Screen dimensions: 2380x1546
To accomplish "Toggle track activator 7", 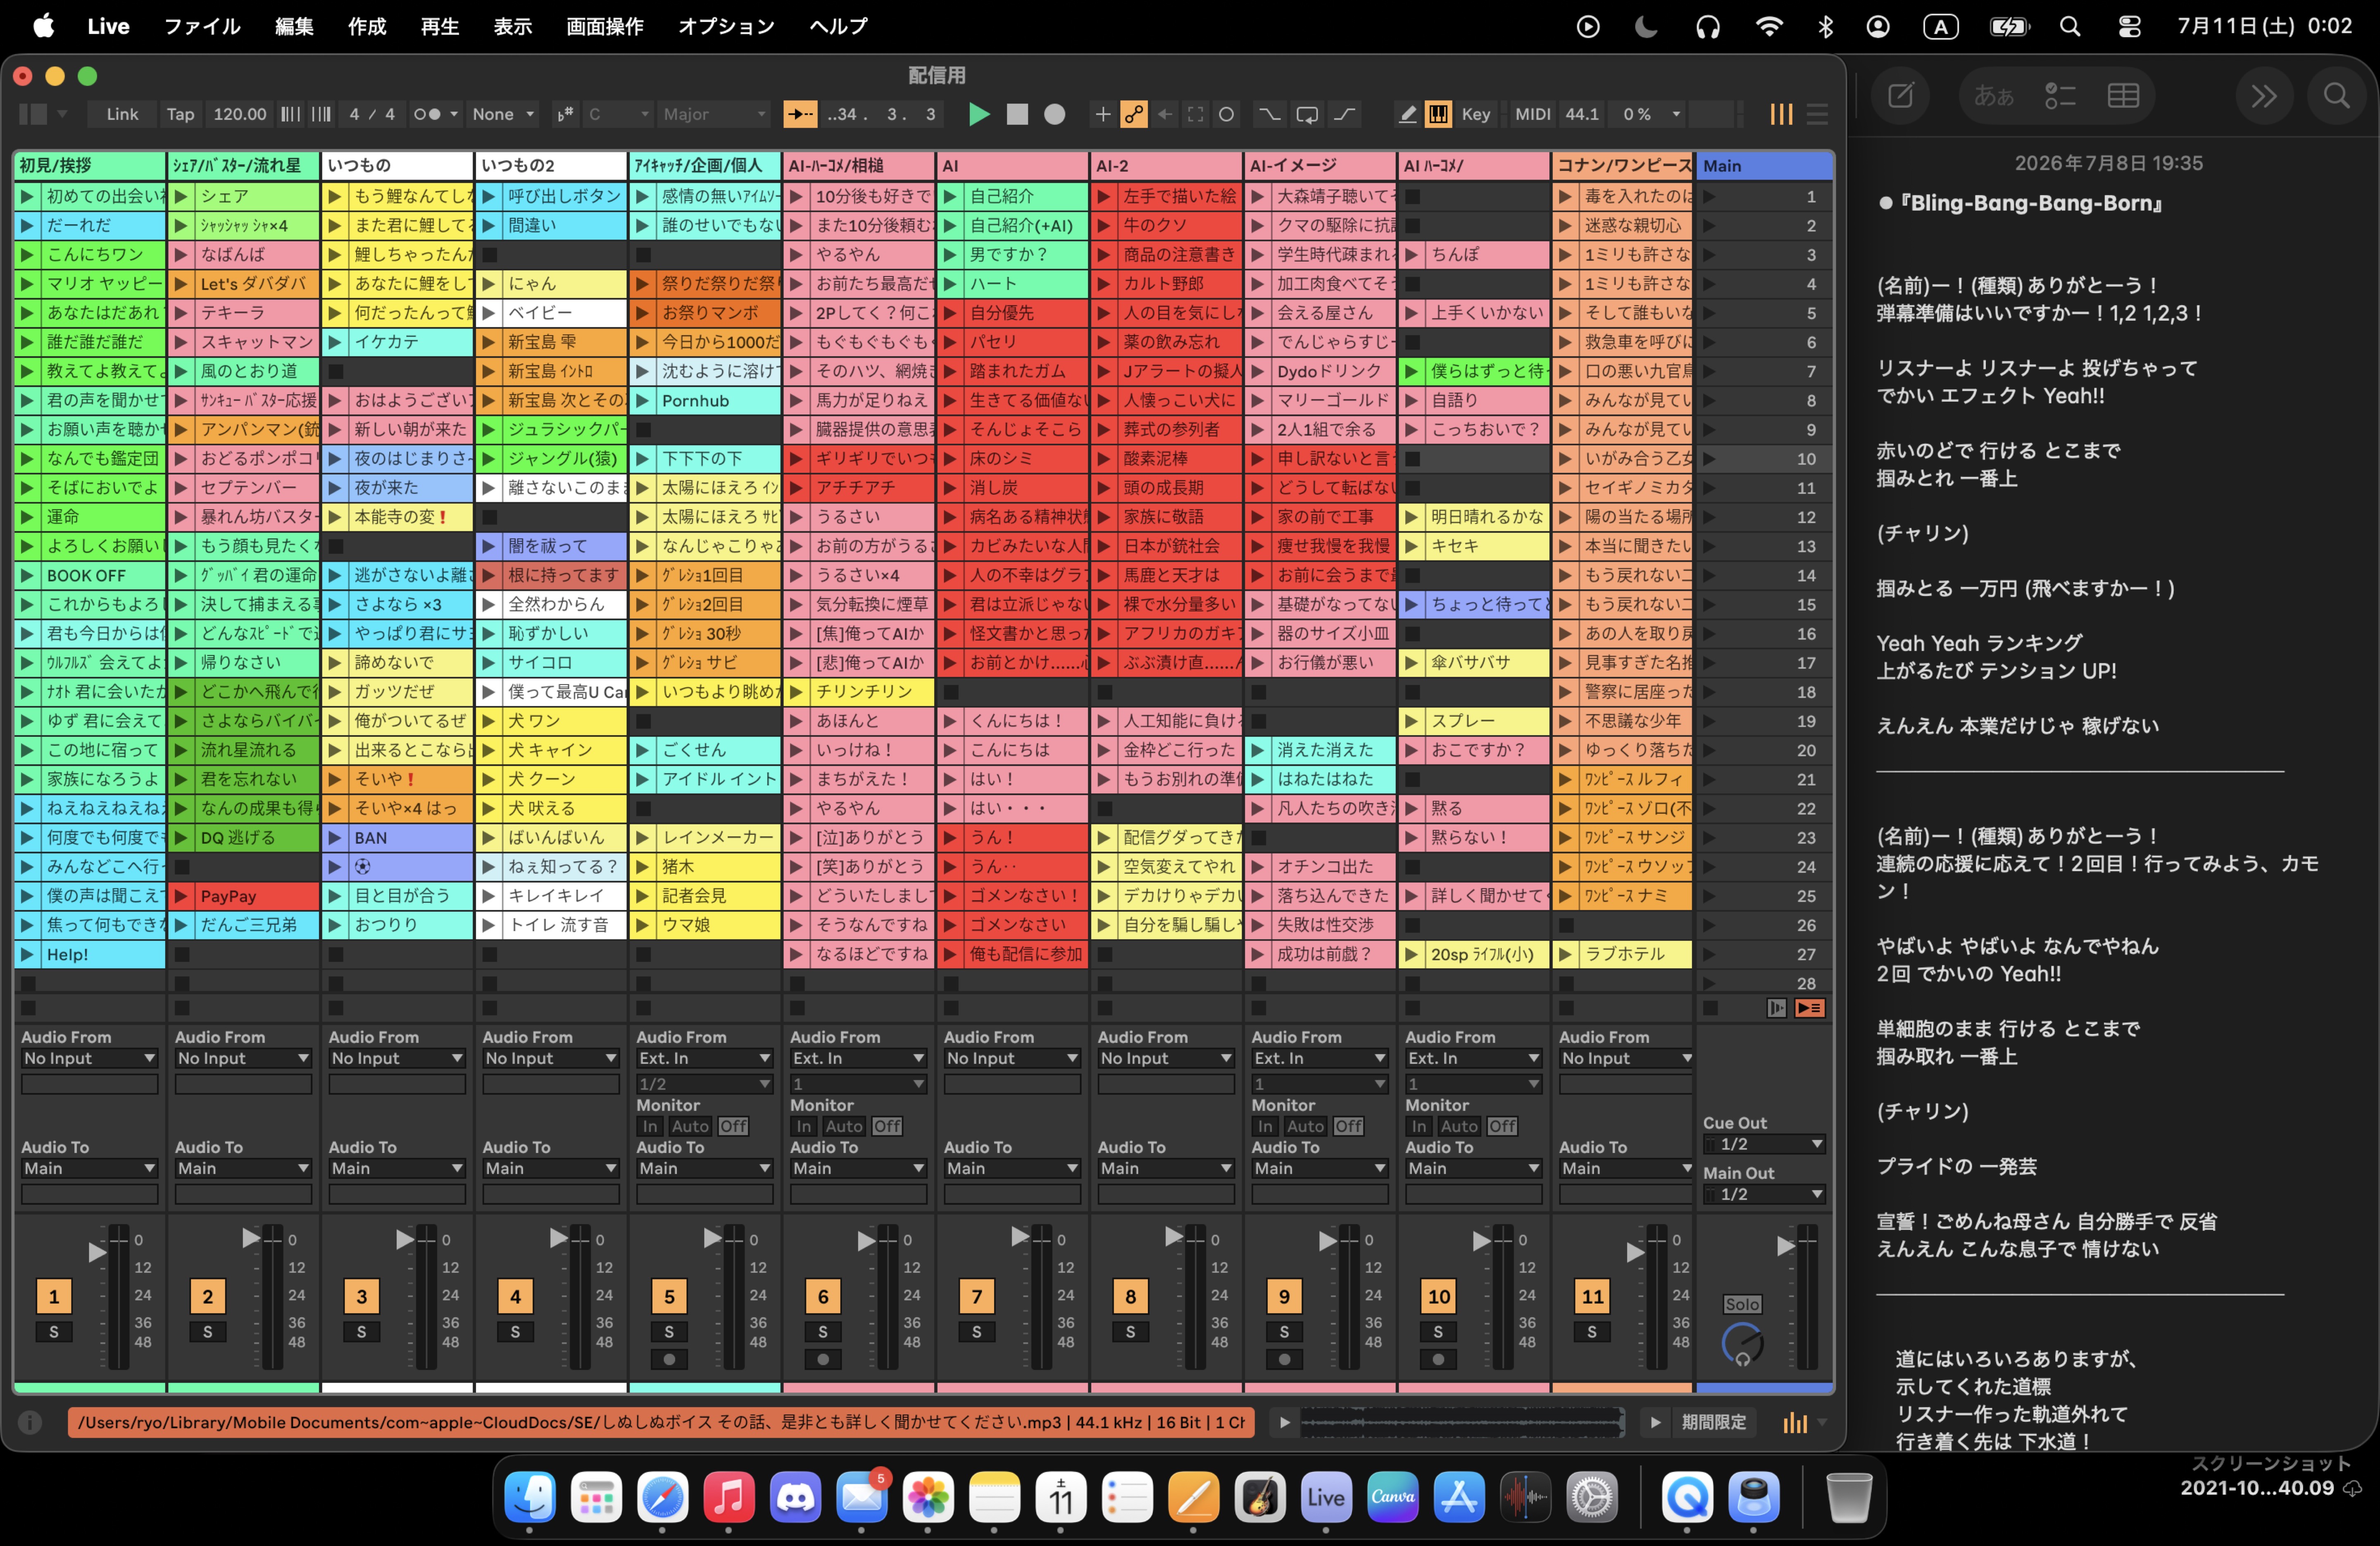I will point(977,1296).
